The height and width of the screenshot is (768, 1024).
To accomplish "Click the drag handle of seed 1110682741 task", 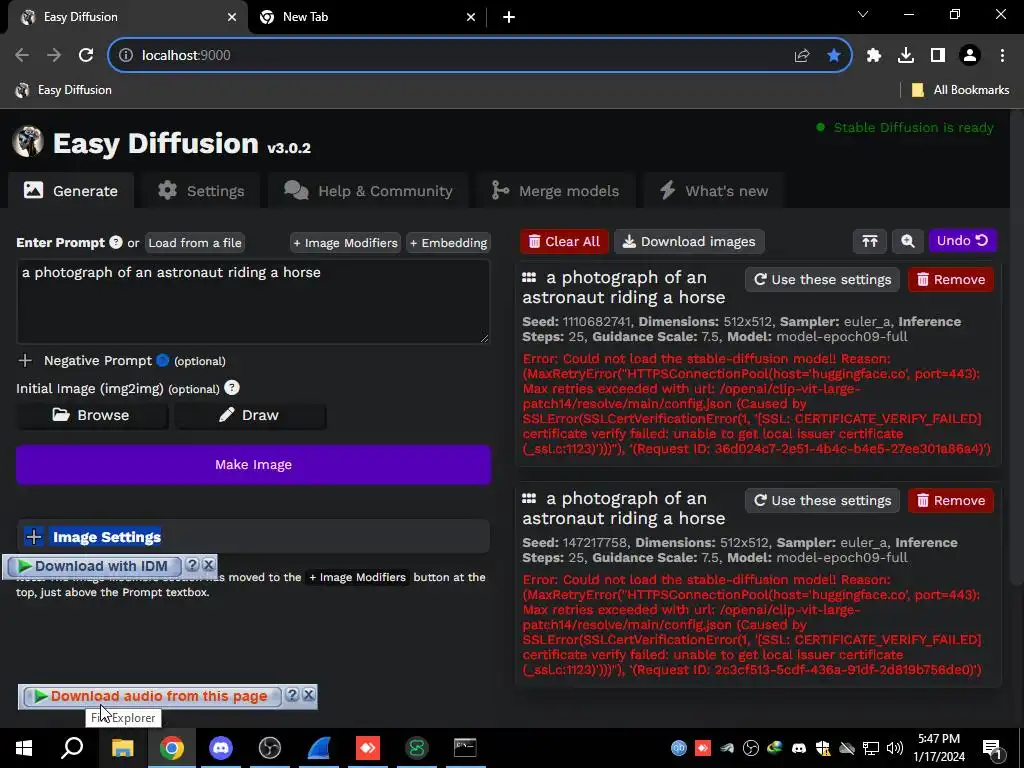I will point(529,278).
